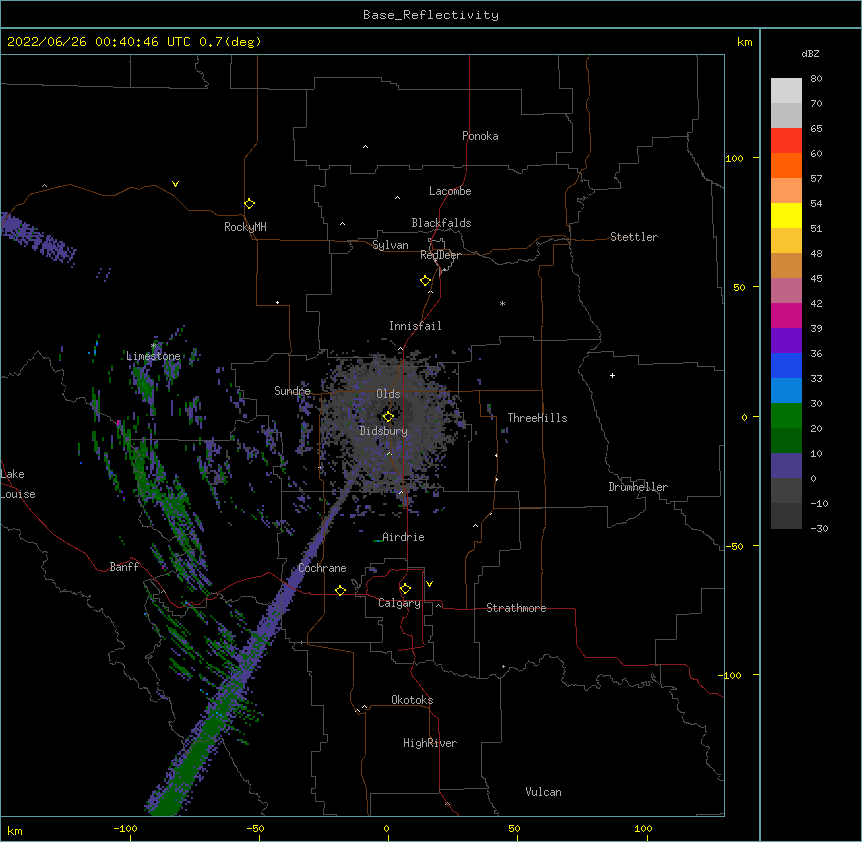
Task: Click the yellow diamond marker south of RedDeer
Action: [x=426, y=280]
